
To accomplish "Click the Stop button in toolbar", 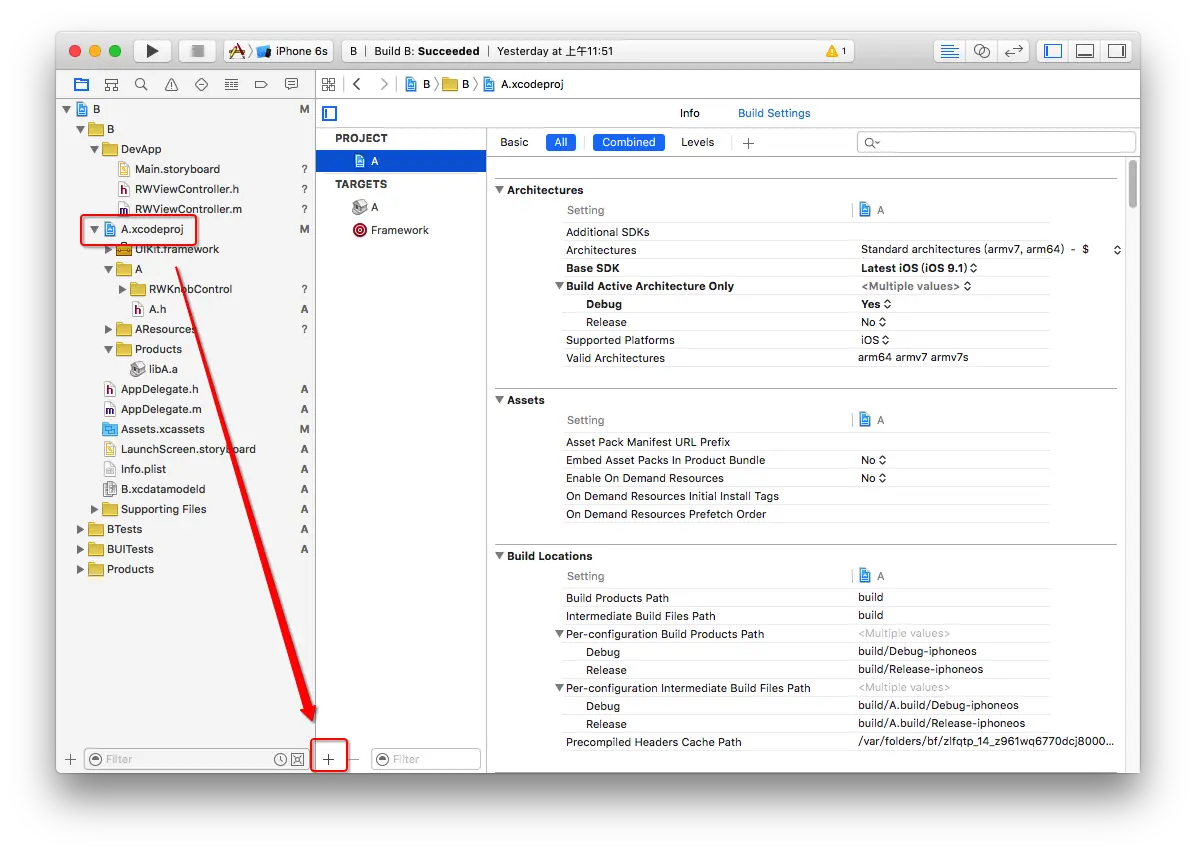I will pos(197,51).
